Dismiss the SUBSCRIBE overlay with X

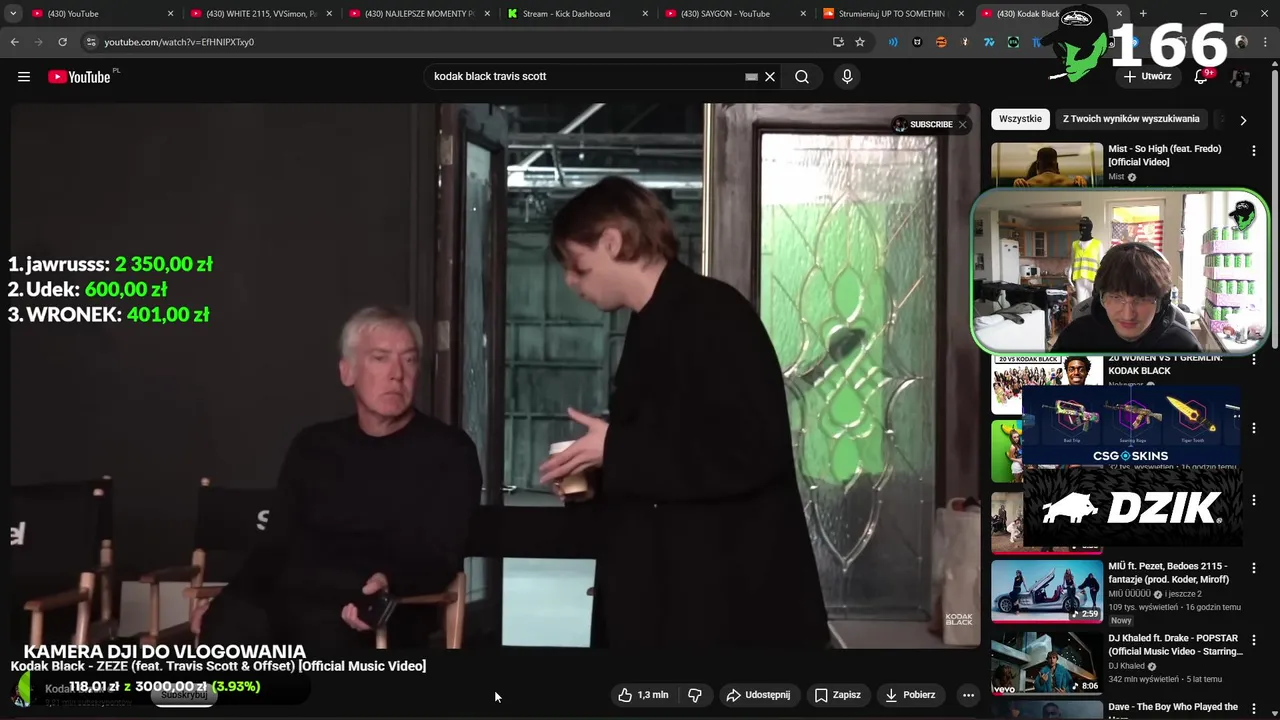point(962,124)
